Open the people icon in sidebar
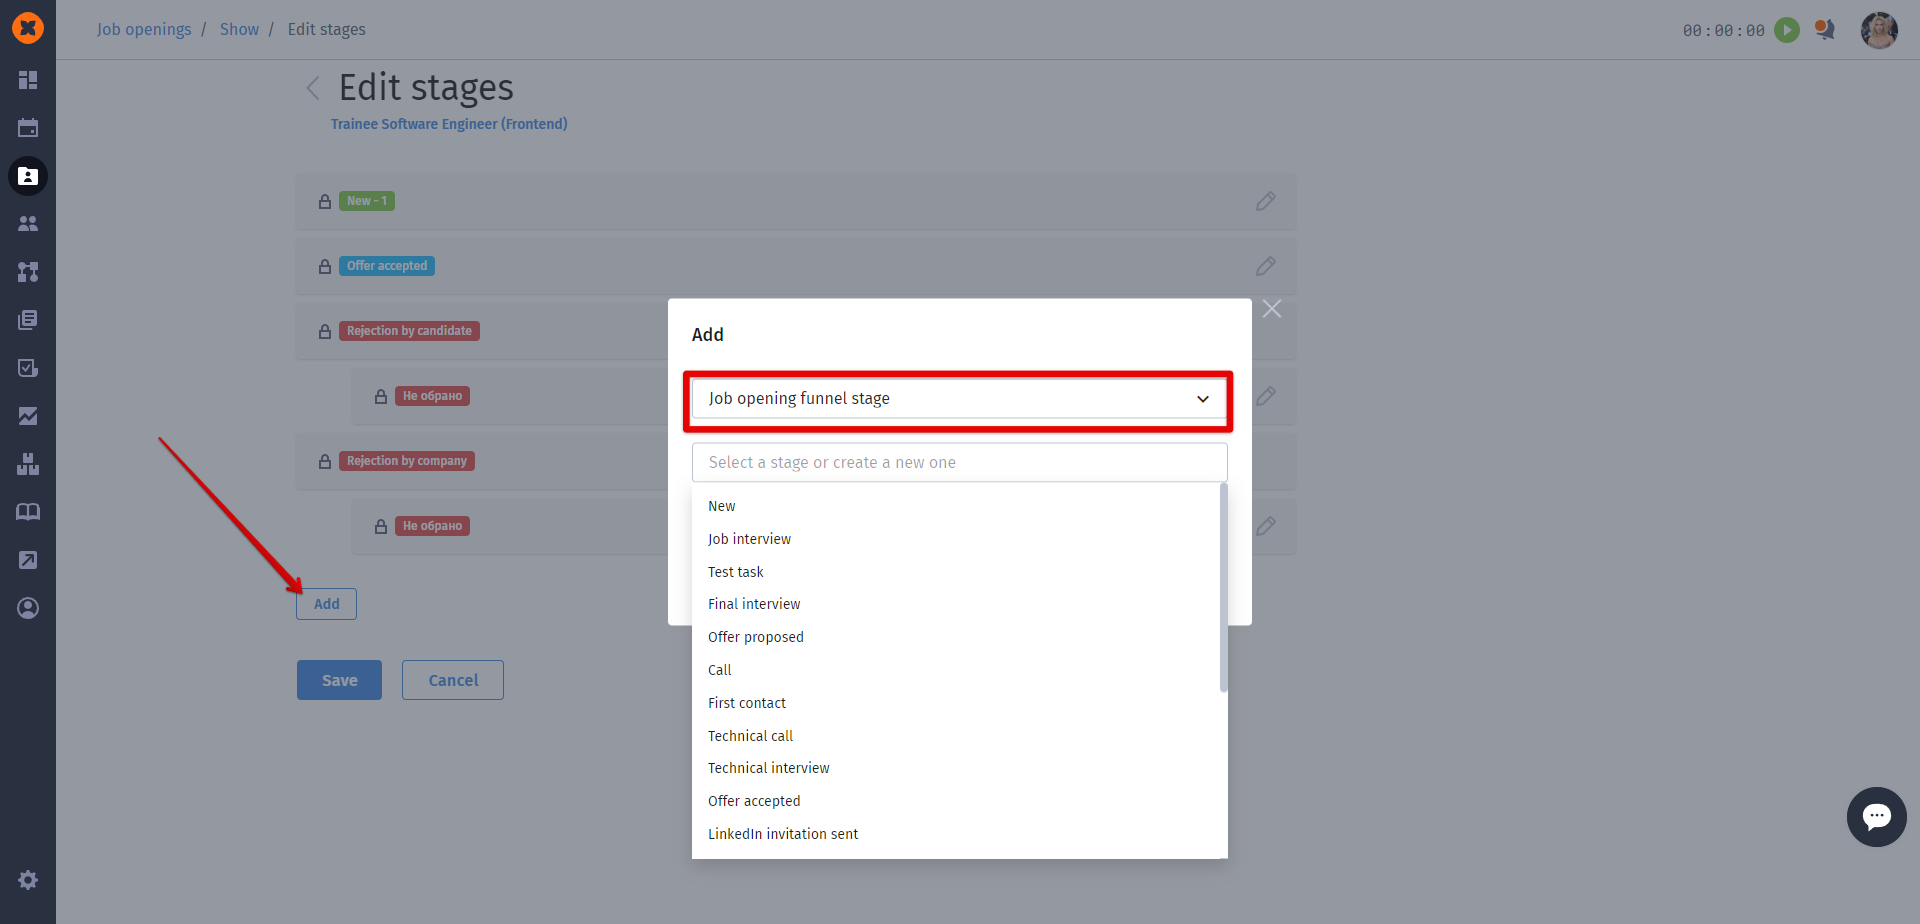 click(28, 224)
